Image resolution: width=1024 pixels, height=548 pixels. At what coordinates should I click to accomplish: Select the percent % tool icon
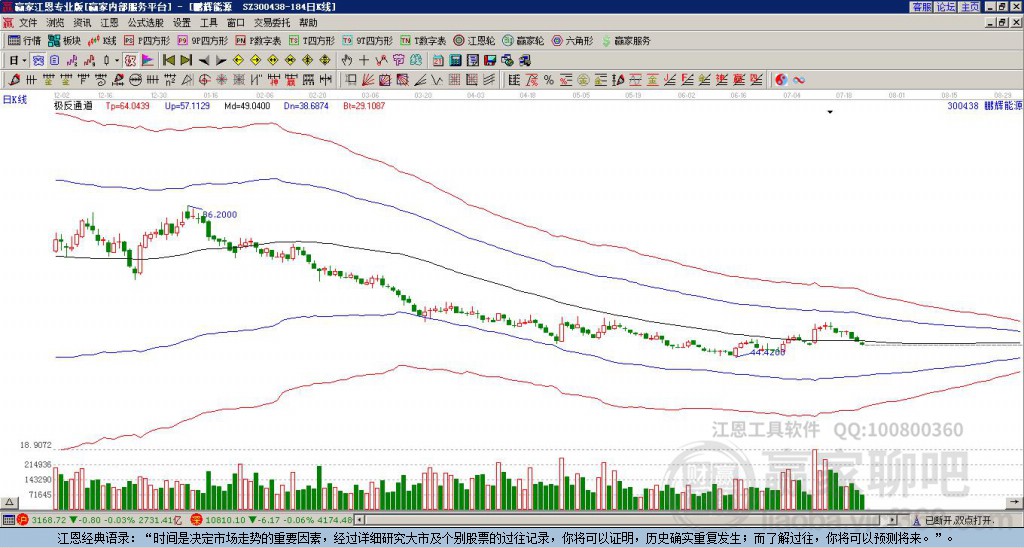[x=549, y=80]
